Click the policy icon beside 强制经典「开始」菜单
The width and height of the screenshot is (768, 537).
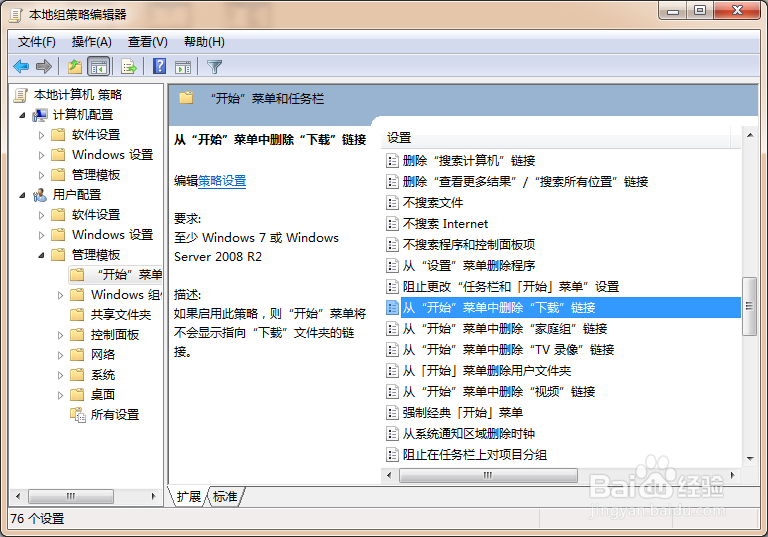(392, 413)
